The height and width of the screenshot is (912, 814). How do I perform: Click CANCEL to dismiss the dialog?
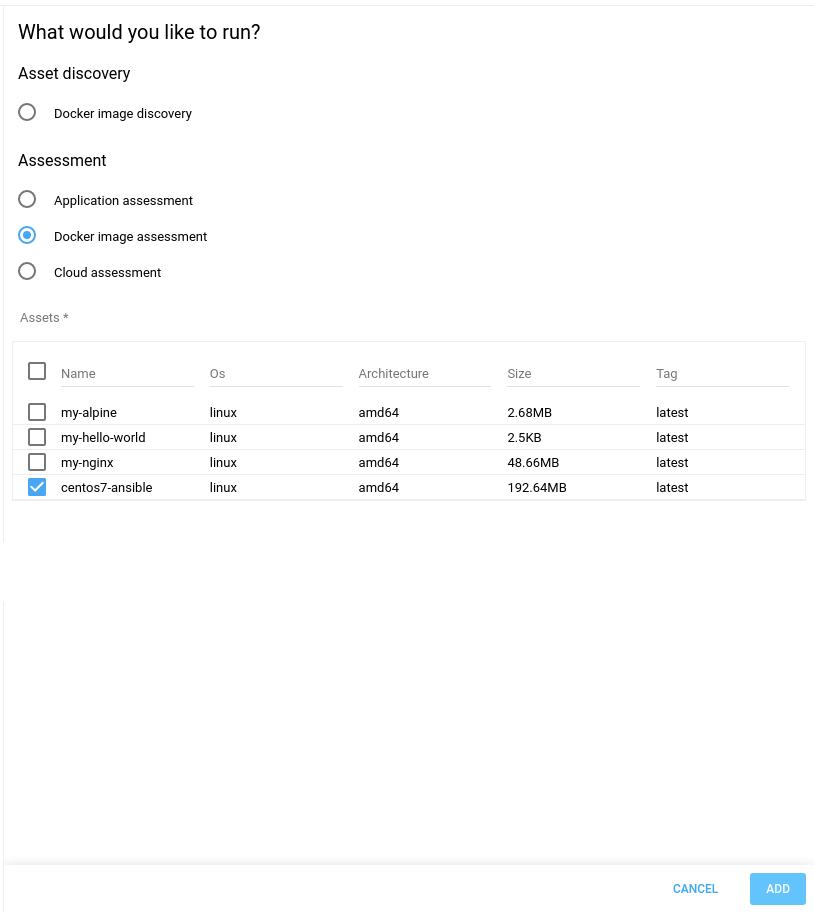click(x=695, y=889)
